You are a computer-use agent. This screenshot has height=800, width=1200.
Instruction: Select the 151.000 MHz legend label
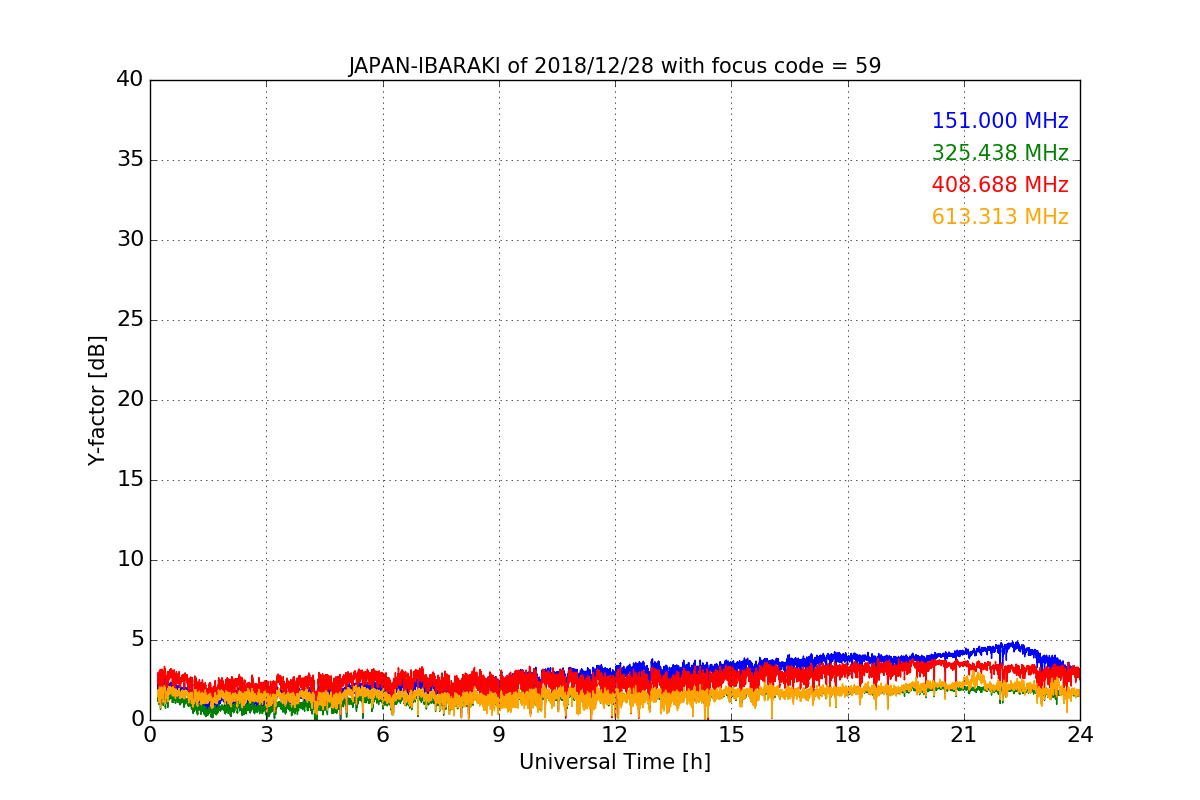point(1000,121)
